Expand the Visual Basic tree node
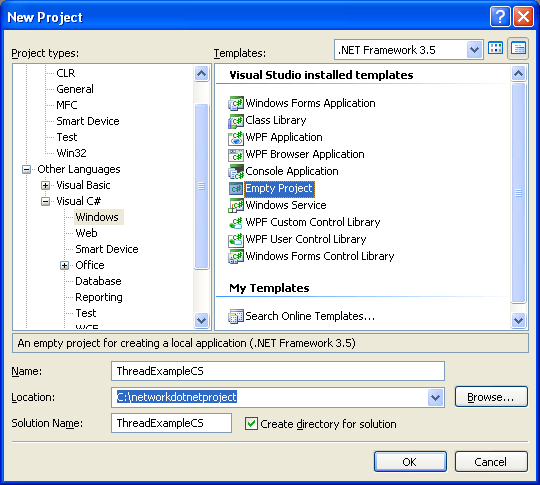 tap(45, 185)
